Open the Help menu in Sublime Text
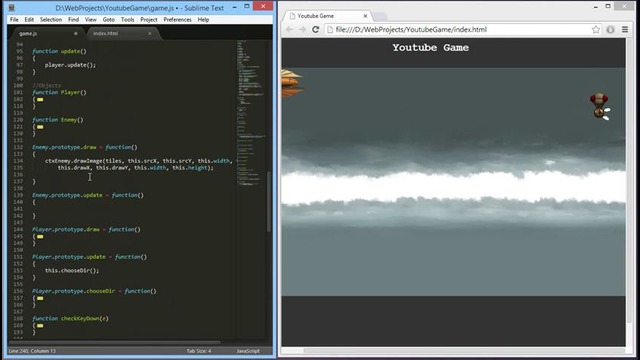 (x=203, y=20)
